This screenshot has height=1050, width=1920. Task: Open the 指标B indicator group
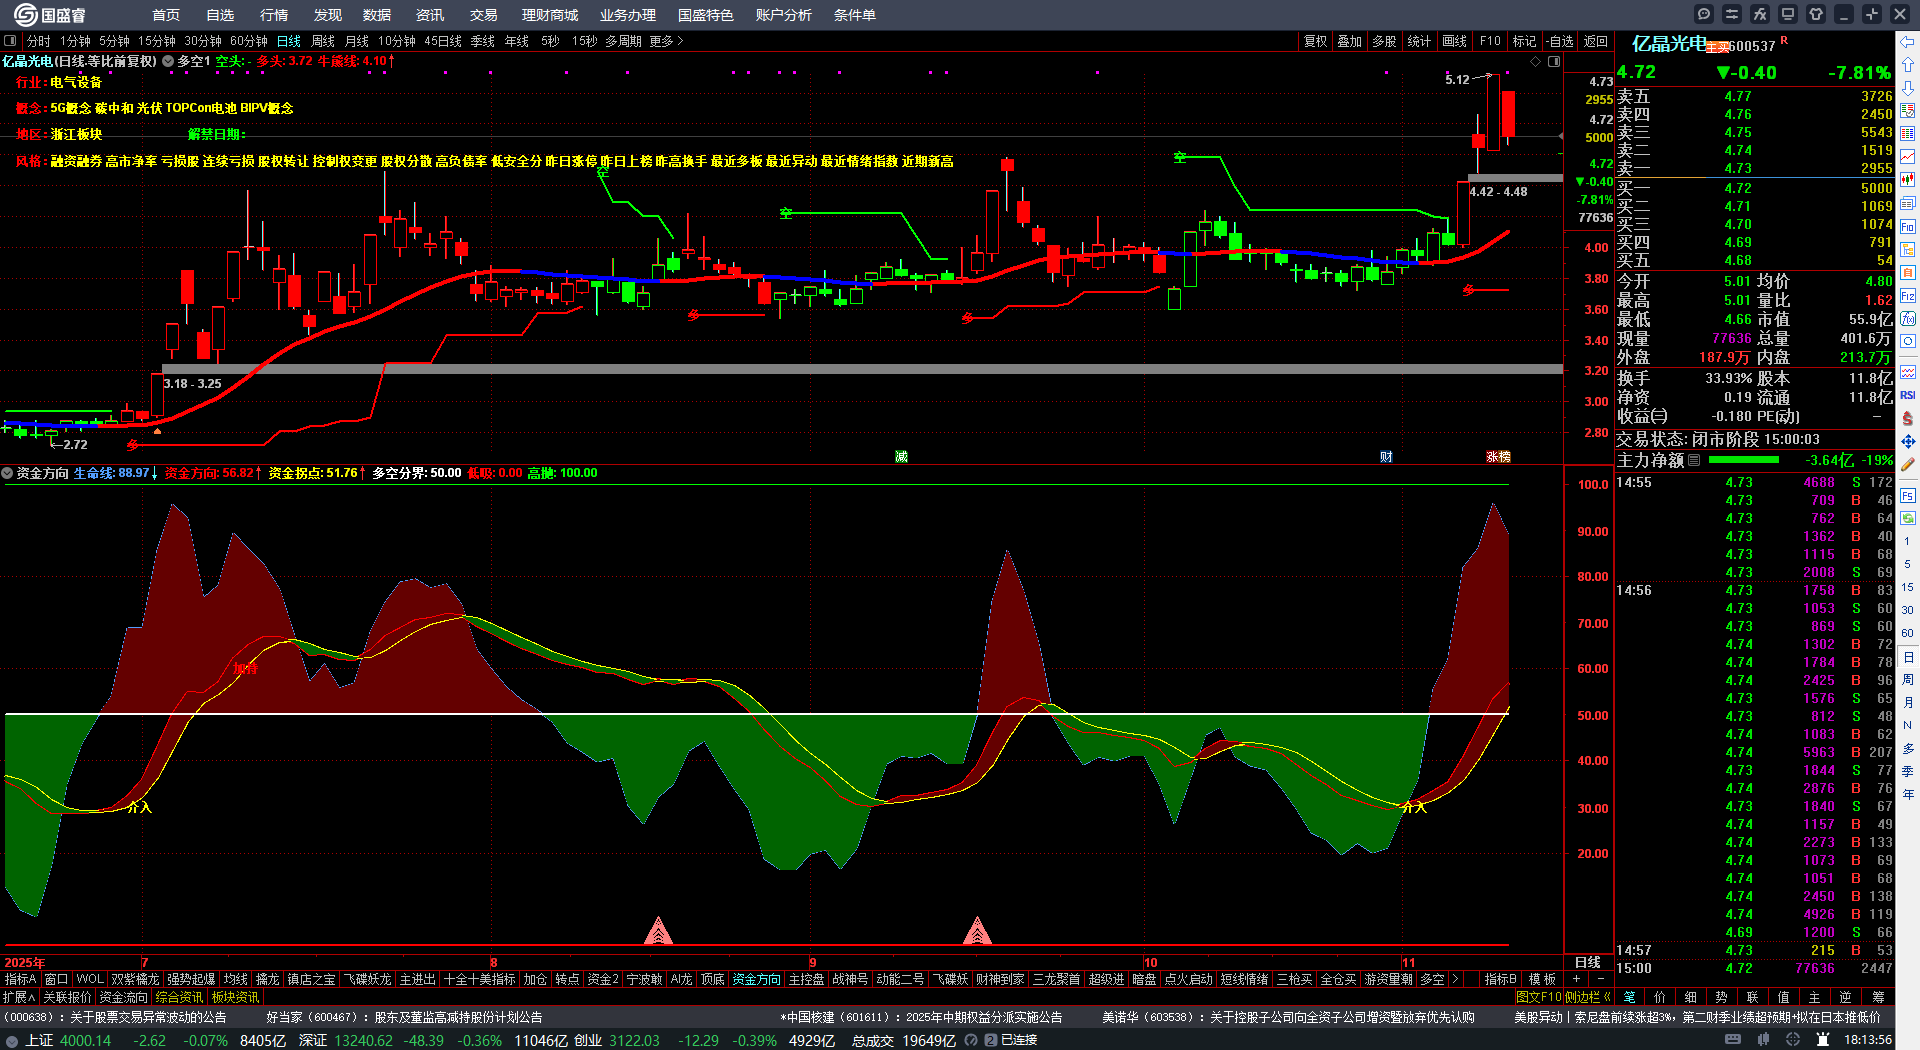pyautogui.click(x=1500, y=979)
